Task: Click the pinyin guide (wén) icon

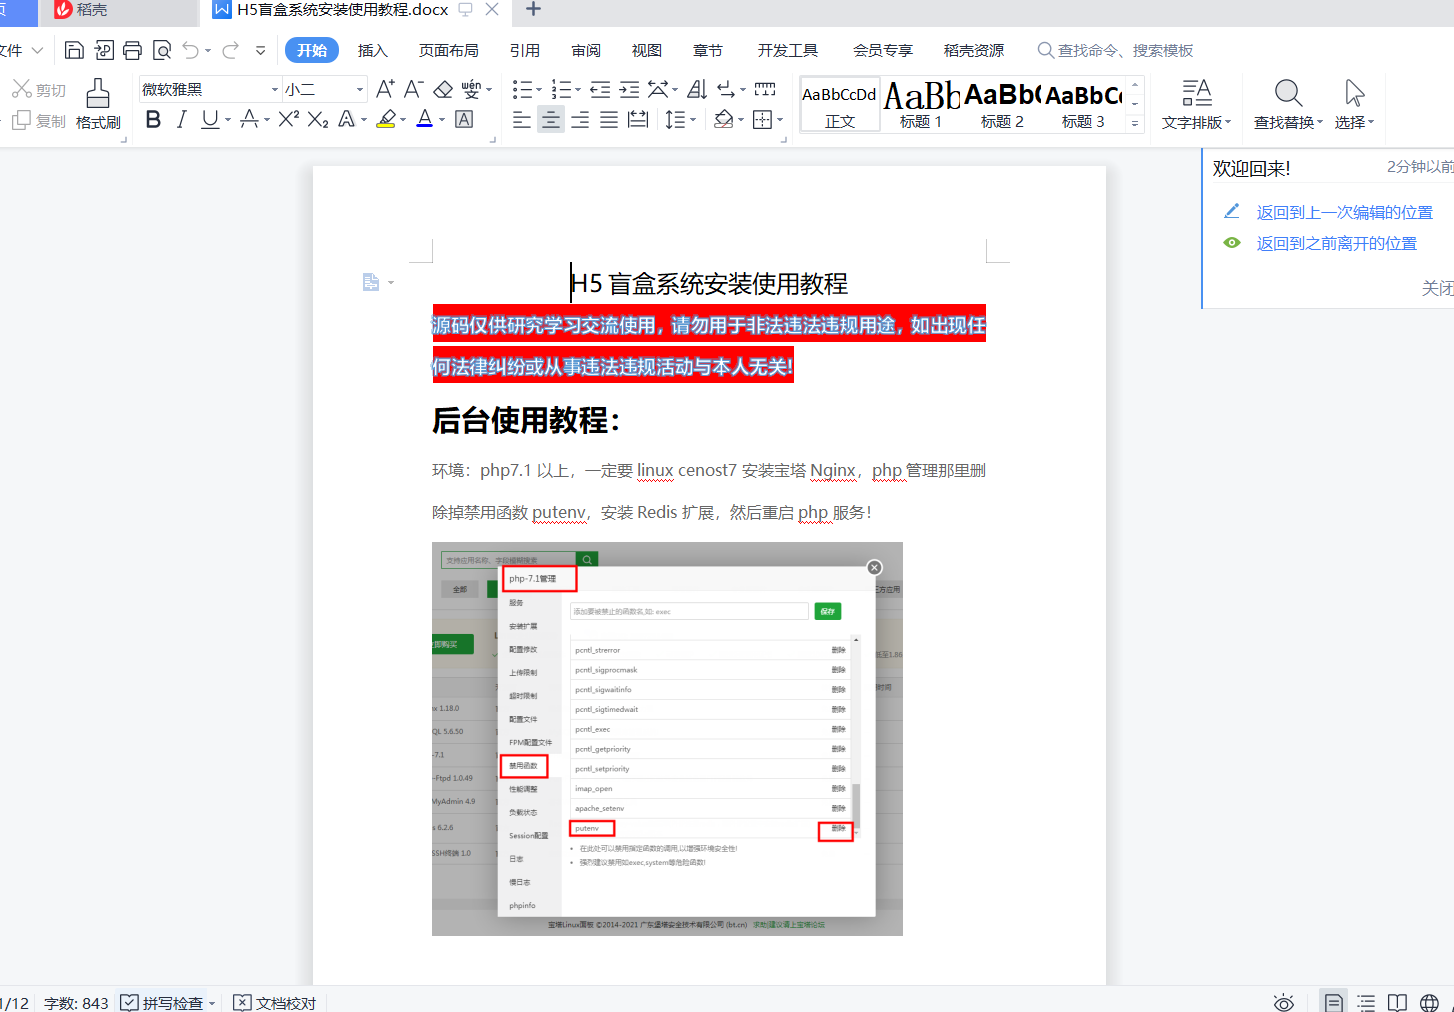Action: 470,89
